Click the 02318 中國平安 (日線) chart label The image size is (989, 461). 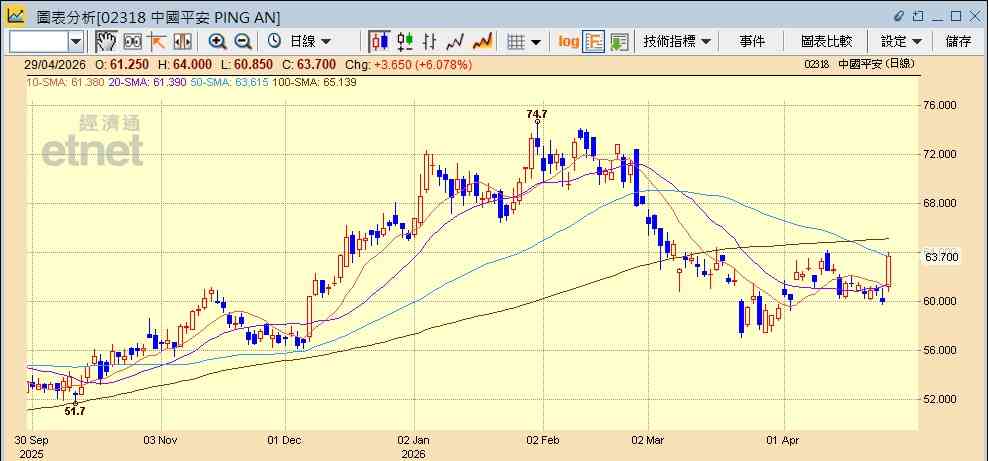(860, 64)
